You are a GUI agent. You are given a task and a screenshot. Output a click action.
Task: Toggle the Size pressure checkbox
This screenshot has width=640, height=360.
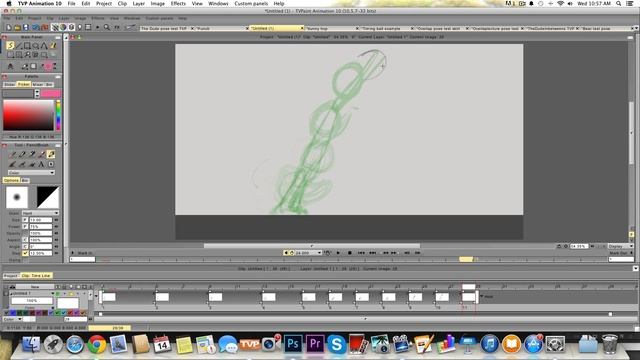(25, 220)
